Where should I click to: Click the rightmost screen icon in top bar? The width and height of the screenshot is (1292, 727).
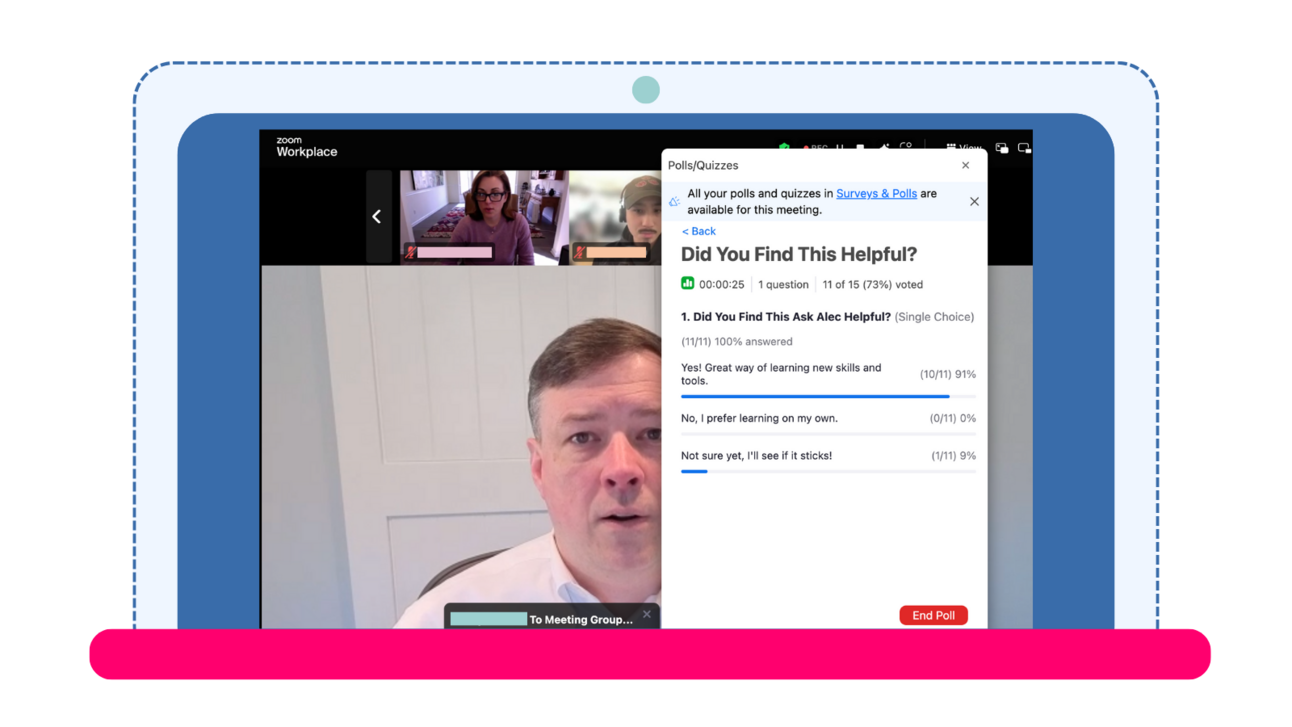[x=1024, y=148]
